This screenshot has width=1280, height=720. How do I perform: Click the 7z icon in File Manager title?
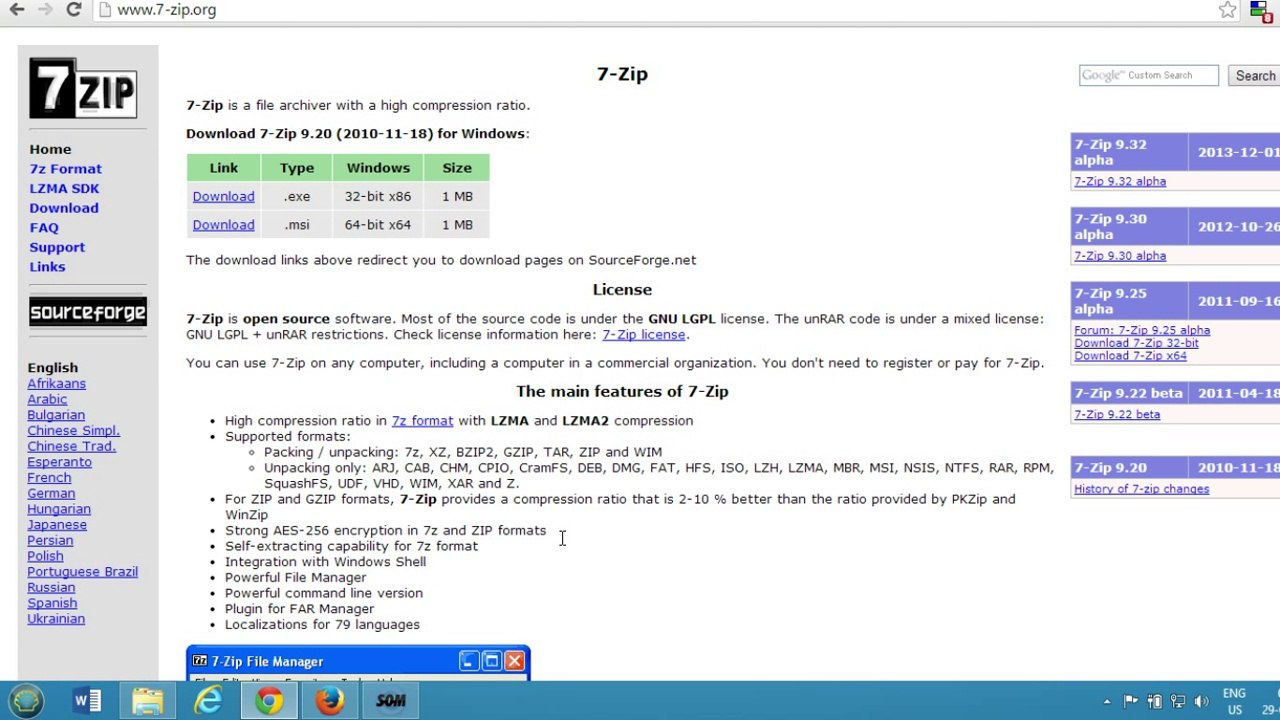pos(200,661)
